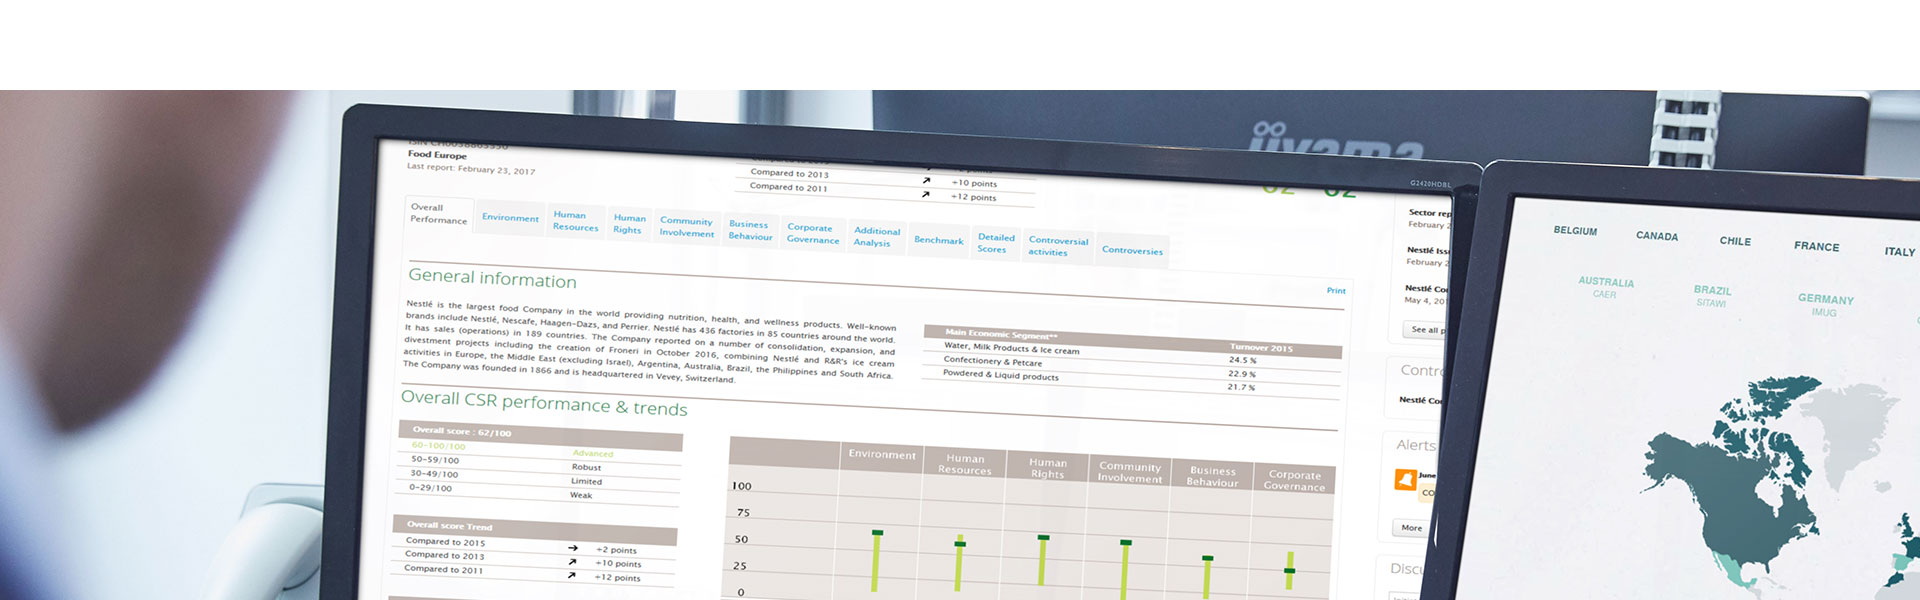Click GERMANY IMUG on the map screen

pyautogui.click(x=1825, y=305)
